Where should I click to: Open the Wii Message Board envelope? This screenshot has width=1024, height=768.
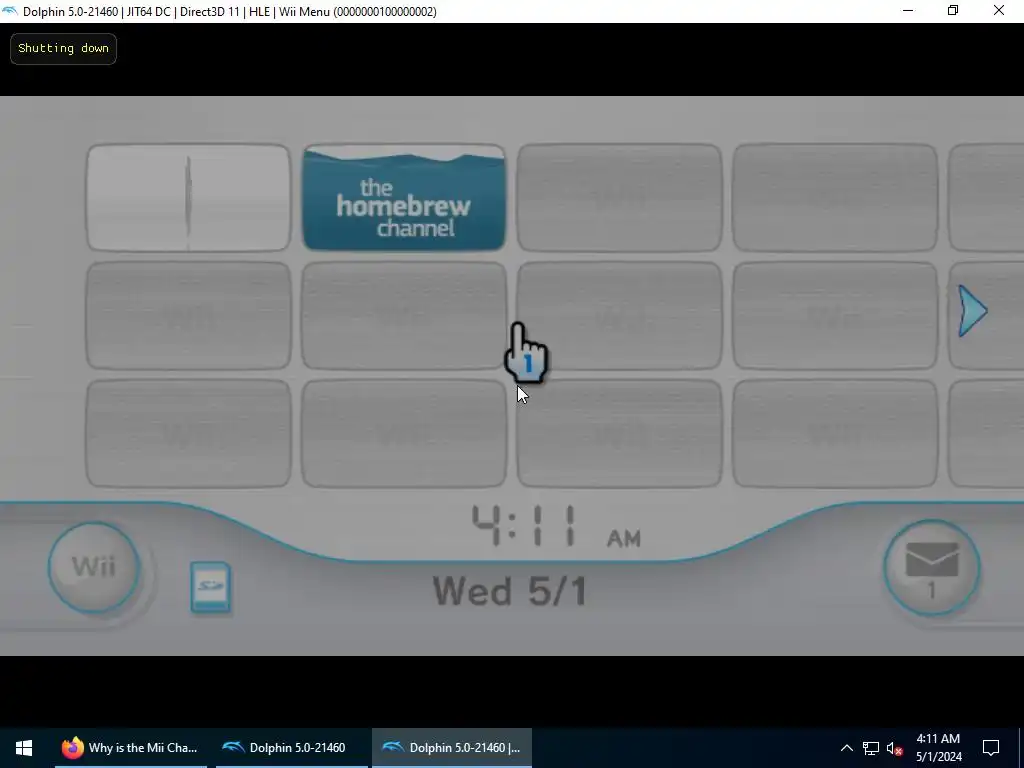coord(931,568)
